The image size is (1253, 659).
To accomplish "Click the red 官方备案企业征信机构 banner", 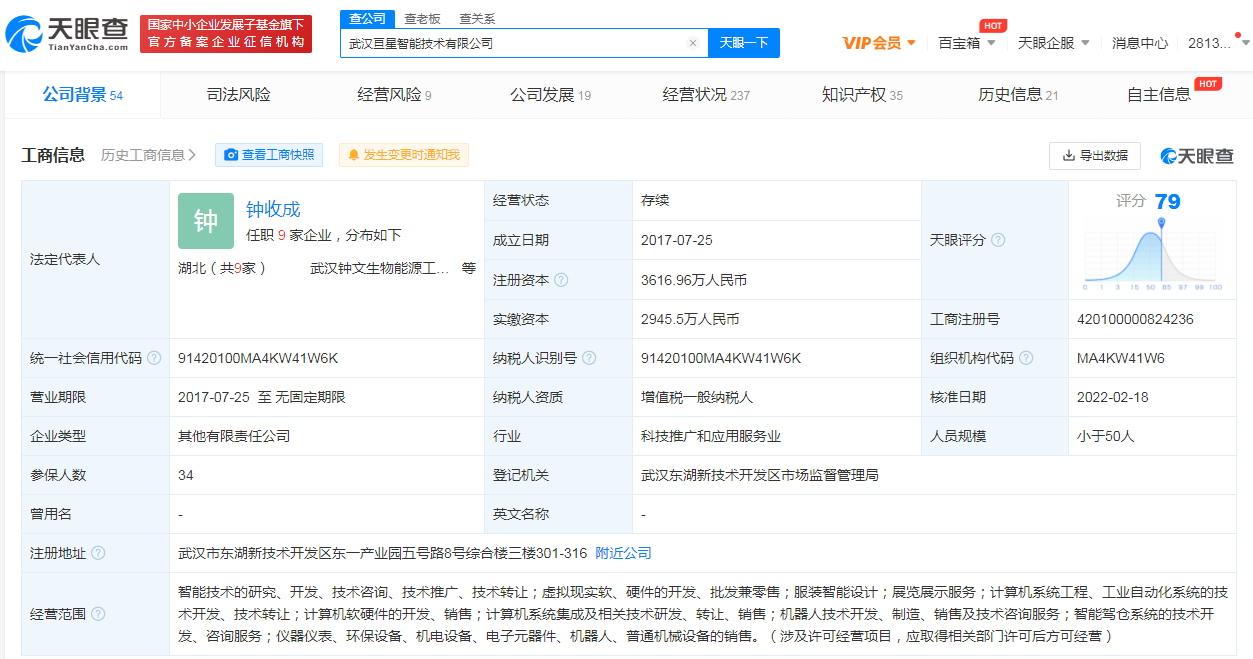I will (226, 34).
